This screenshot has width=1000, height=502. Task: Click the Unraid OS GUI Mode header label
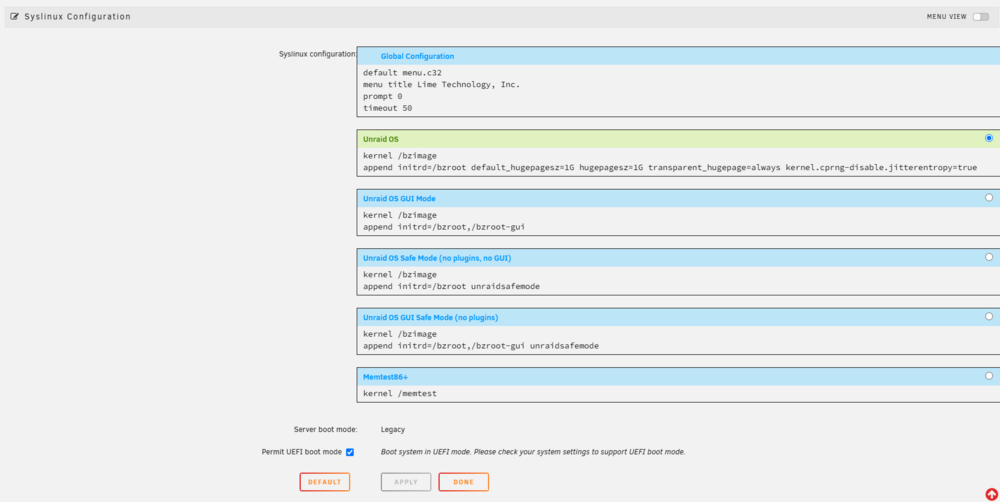pyautogui.click(x=399, y=198)
